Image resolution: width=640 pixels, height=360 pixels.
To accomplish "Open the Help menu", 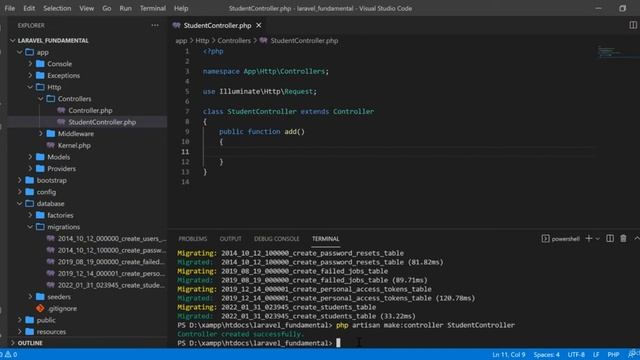I will [181, 8].
